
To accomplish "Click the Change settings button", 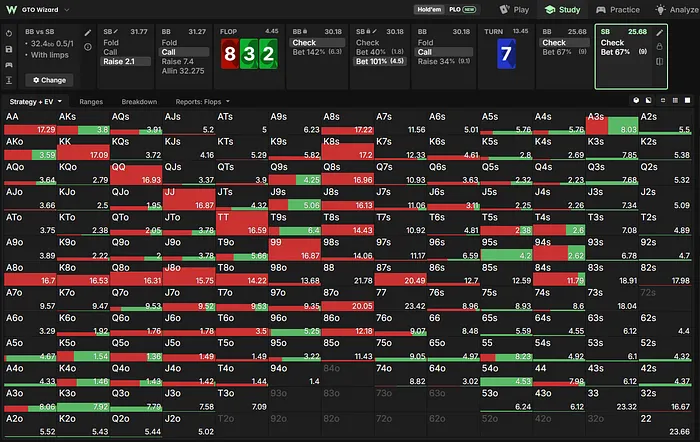I will [50, 80].
